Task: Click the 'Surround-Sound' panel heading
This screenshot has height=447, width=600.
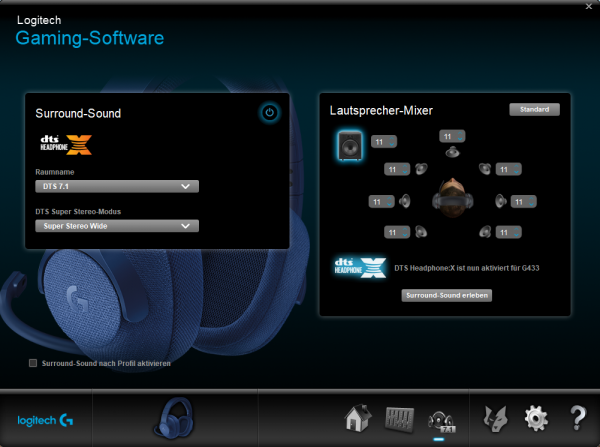Action: click(x=78, y=113)
